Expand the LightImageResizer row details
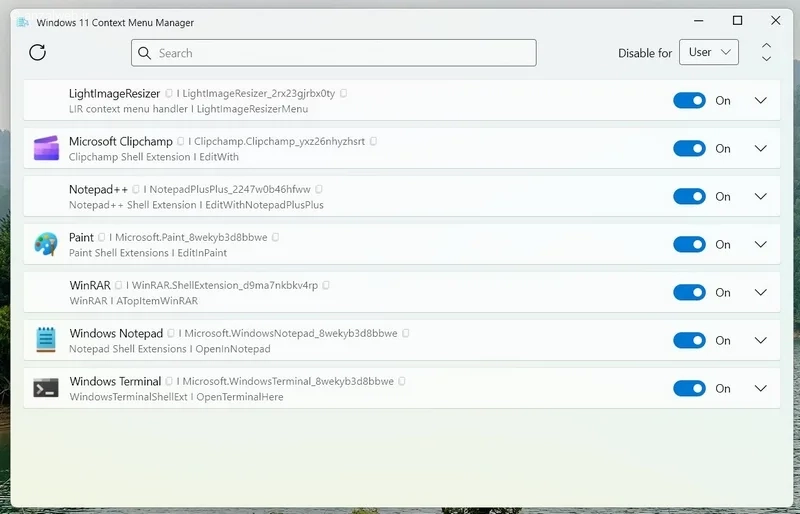This screenshot has height=514, width=800. (760, 101)
